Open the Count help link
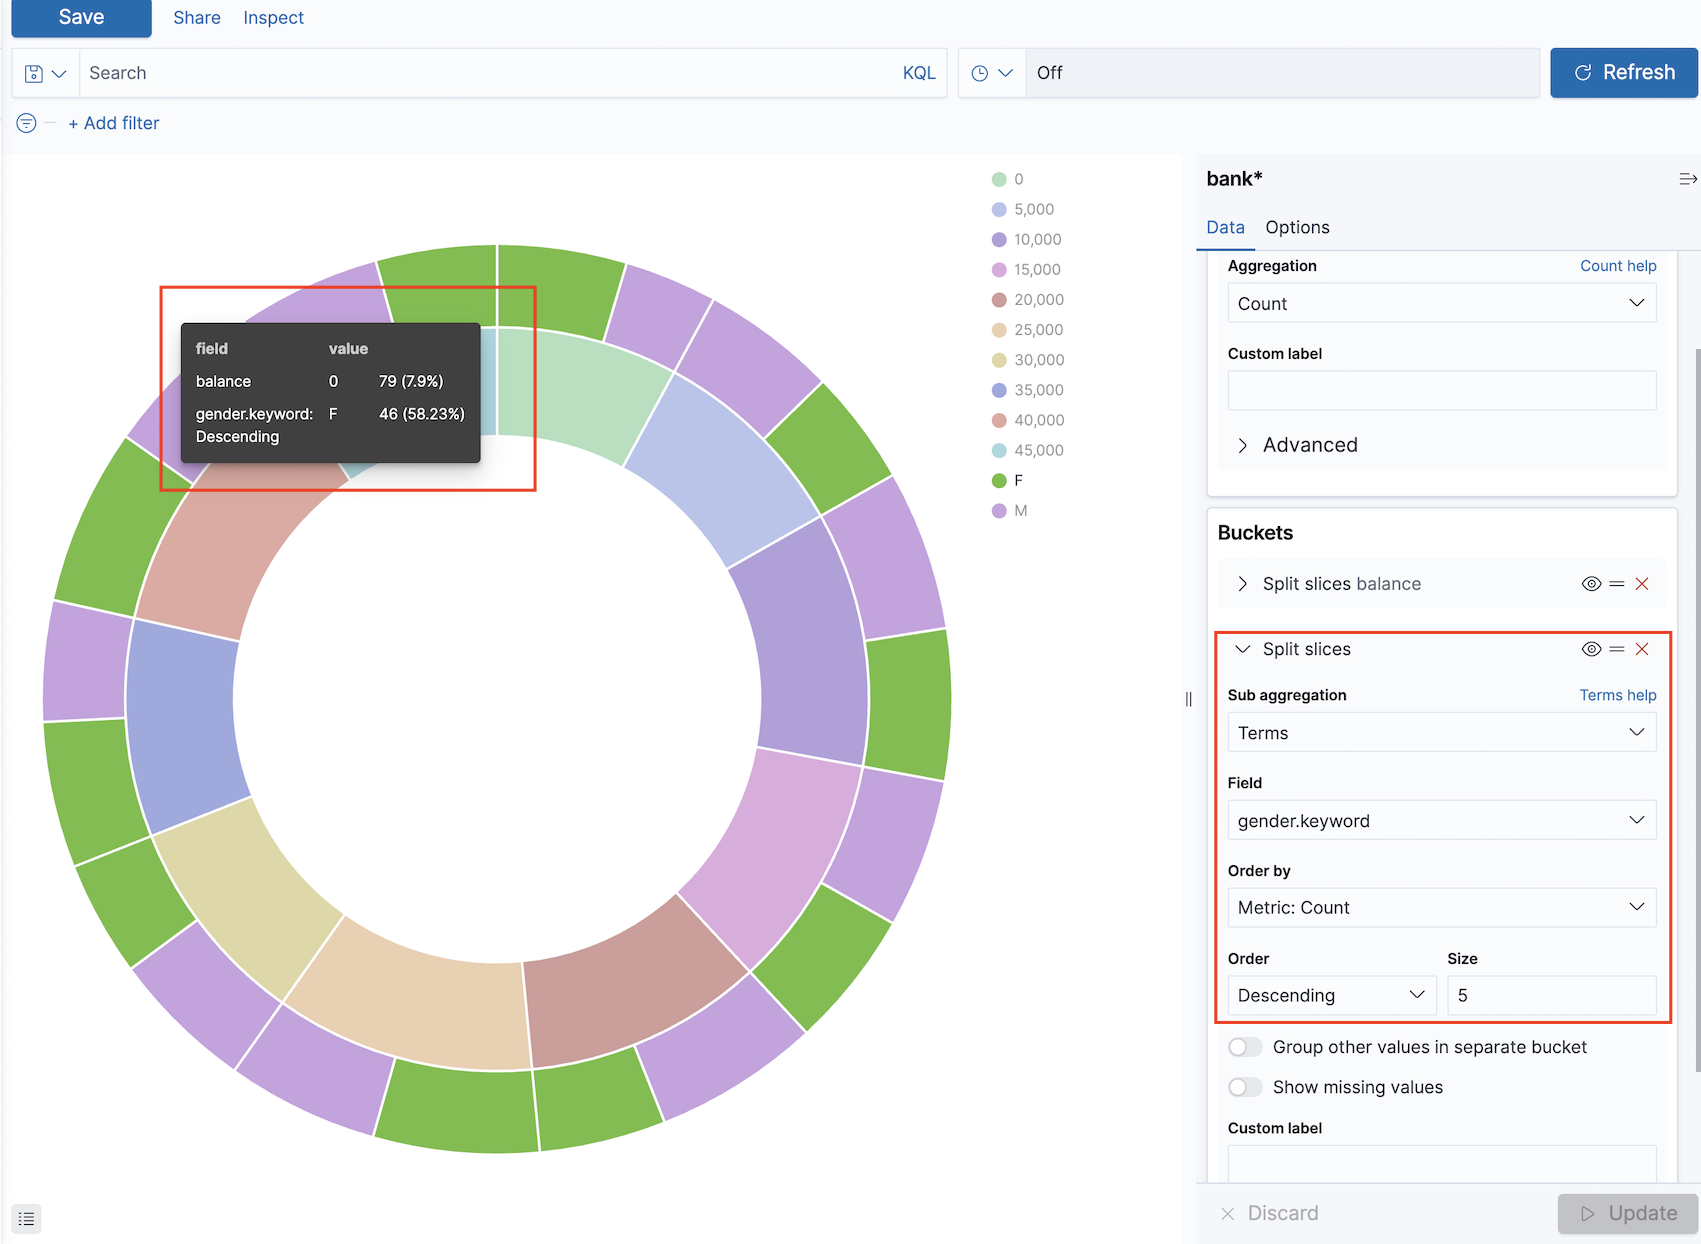 1618,266
